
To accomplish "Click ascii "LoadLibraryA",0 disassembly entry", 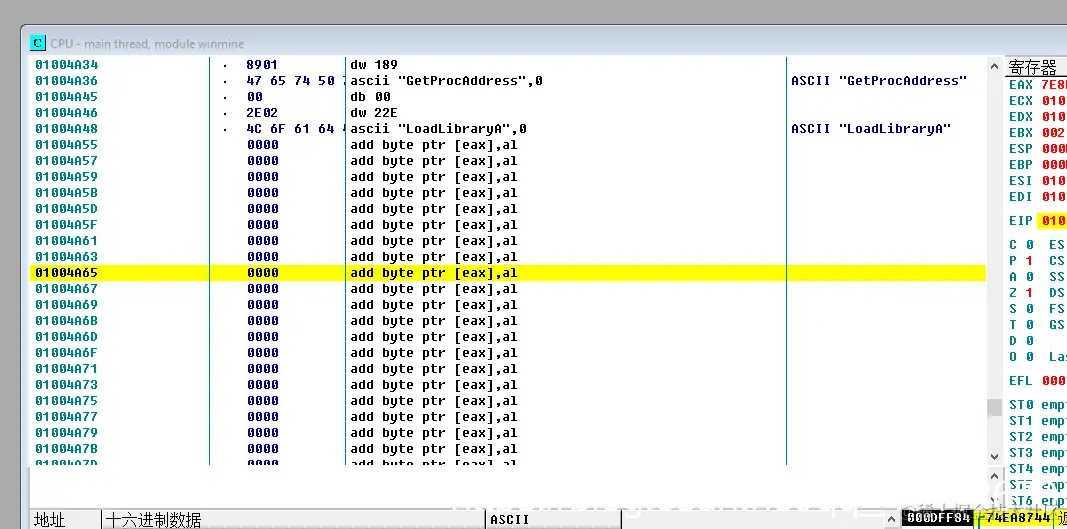I will point(438,129).
